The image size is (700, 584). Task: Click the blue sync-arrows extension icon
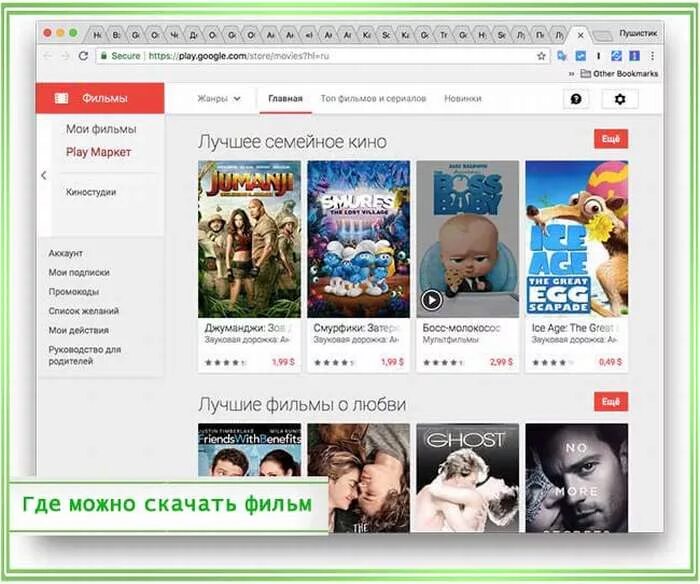[617, 56]
